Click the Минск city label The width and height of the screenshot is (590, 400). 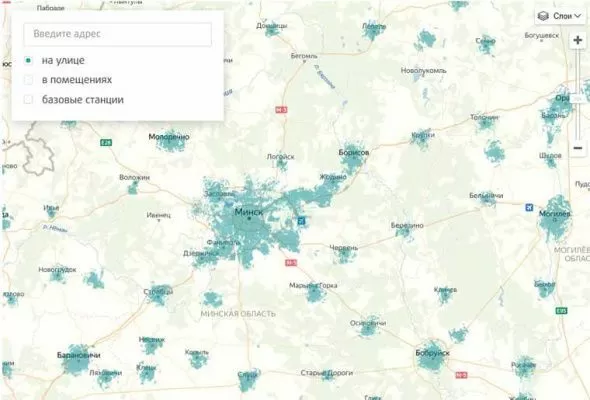(249, 212)
